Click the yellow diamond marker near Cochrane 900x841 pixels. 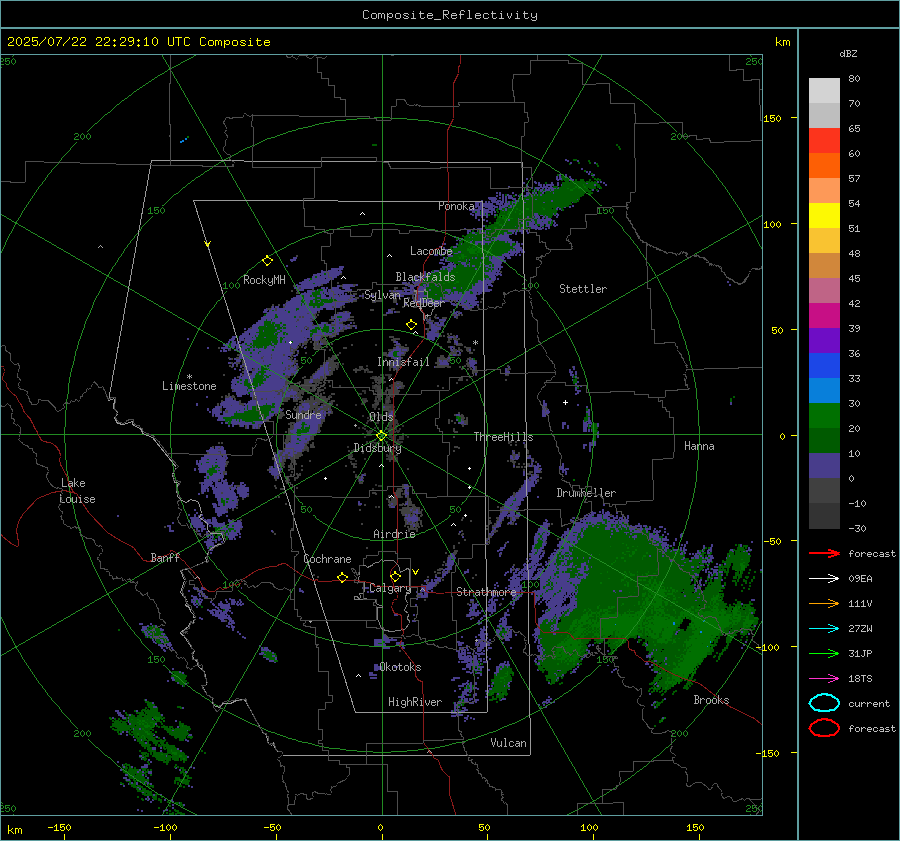342,578
